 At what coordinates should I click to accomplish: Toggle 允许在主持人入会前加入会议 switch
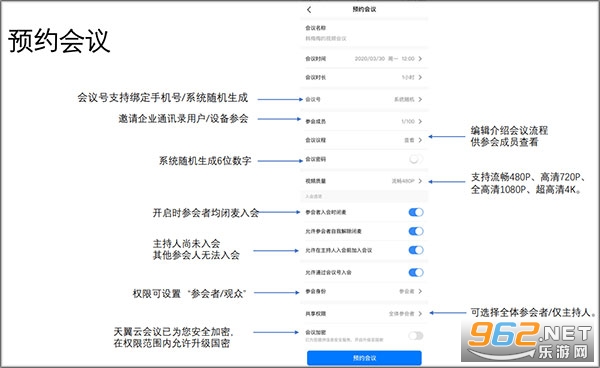click(416, 250)
